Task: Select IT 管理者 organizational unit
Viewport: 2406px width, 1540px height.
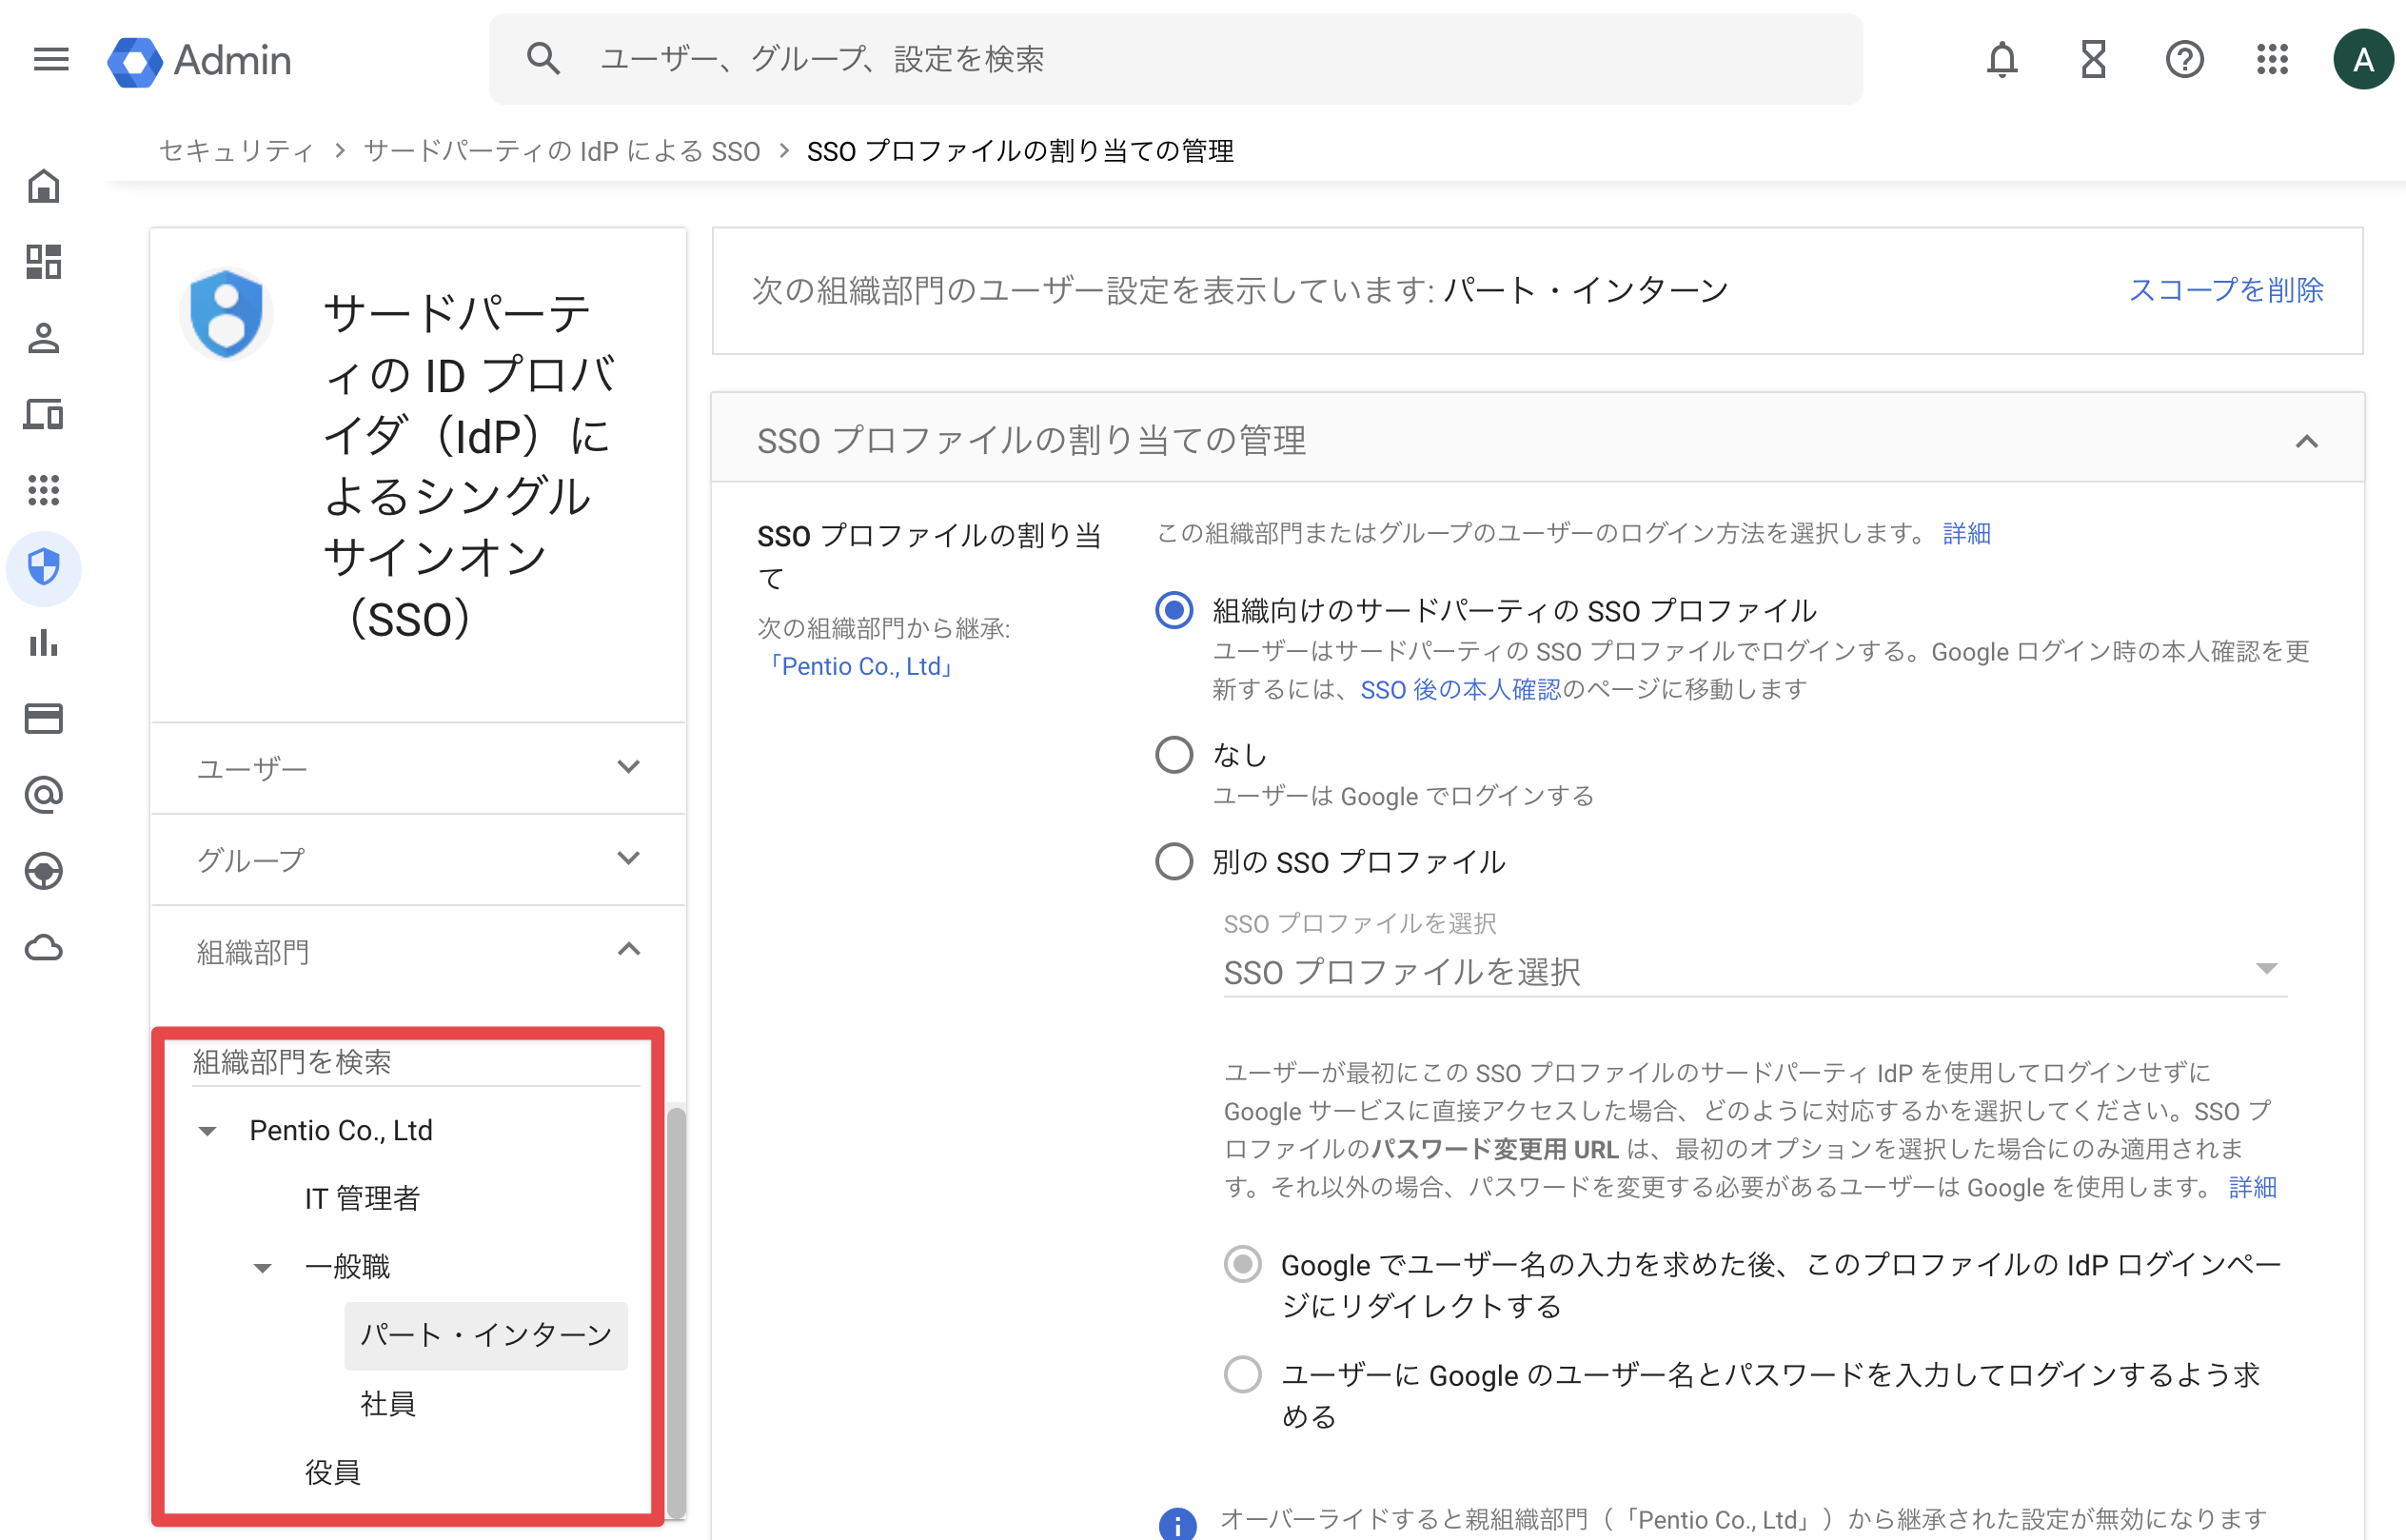Action: (362, 1198)
